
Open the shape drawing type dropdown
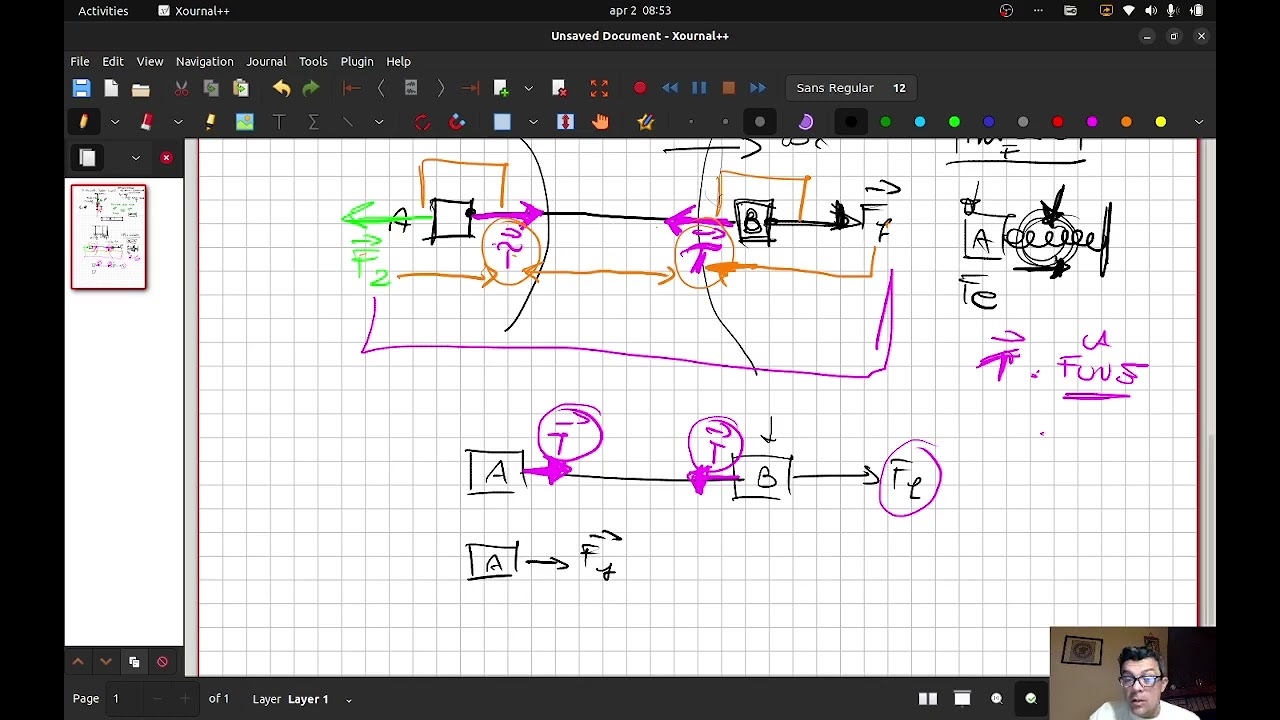coord(379,122)
